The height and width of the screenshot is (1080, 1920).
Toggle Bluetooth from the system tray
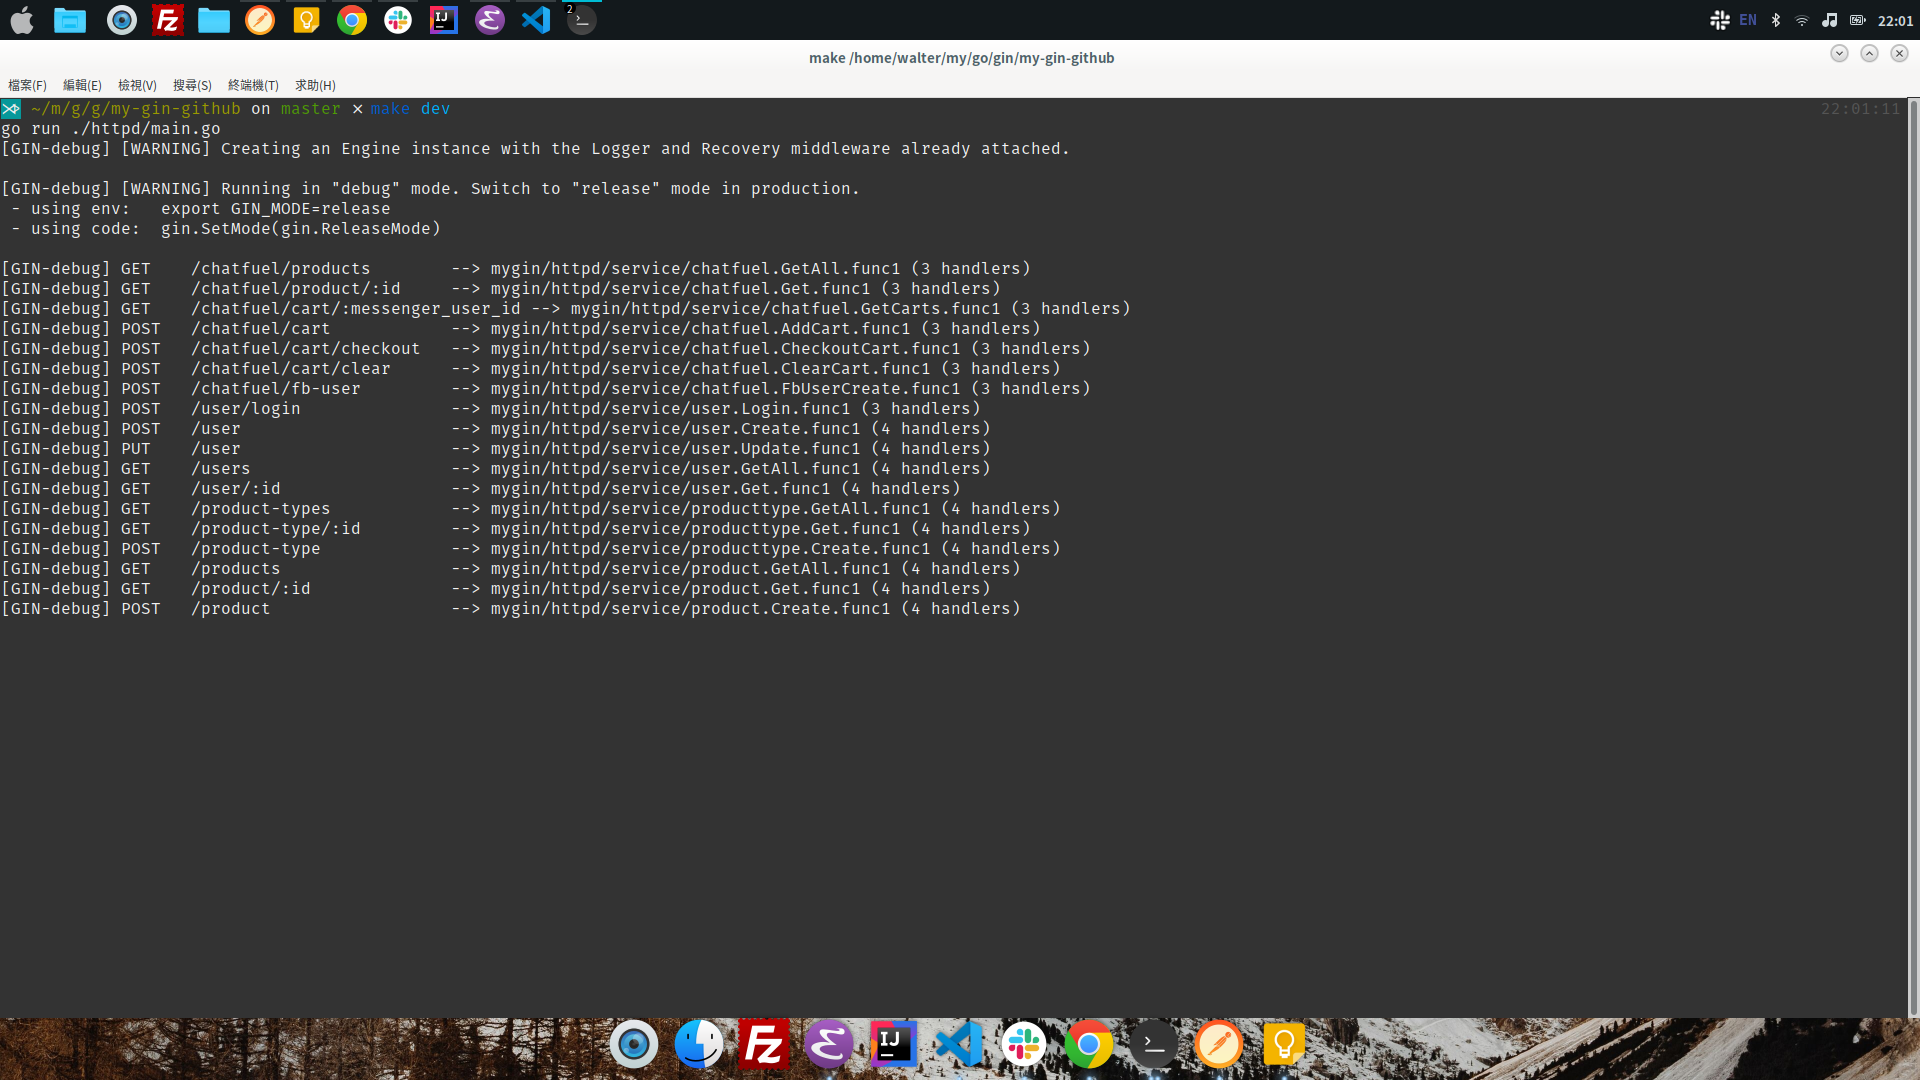1776,20
